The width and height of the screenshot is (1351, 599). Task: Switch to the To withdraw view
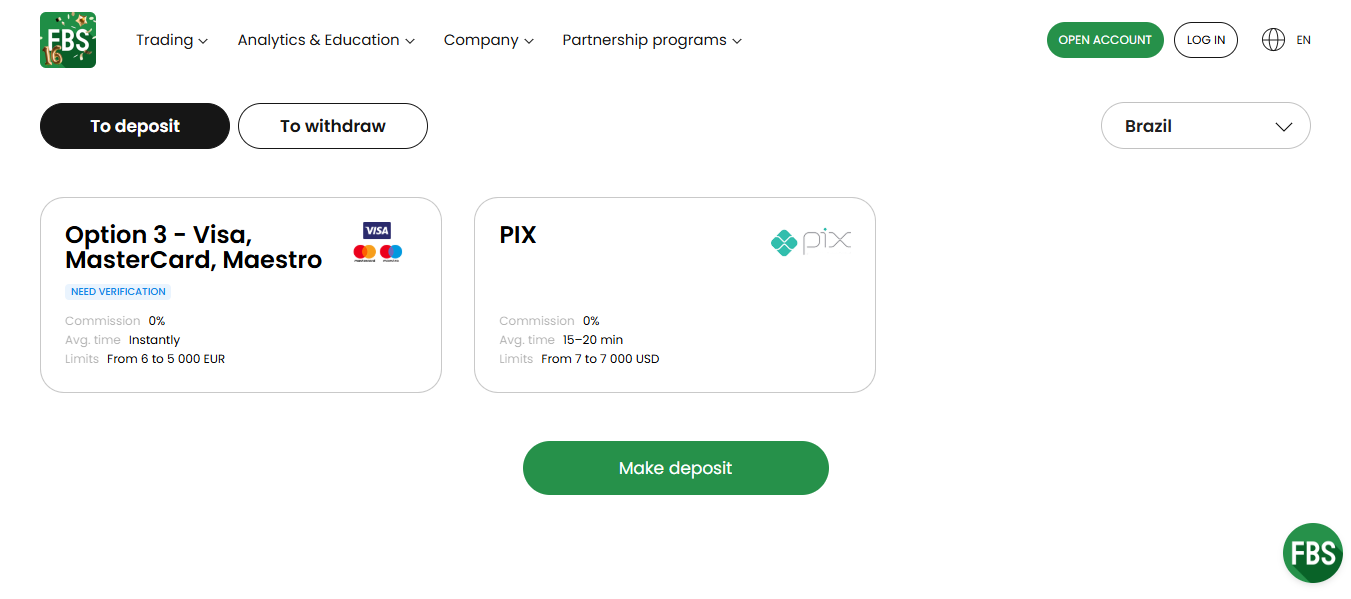click(x=332, y=126)
